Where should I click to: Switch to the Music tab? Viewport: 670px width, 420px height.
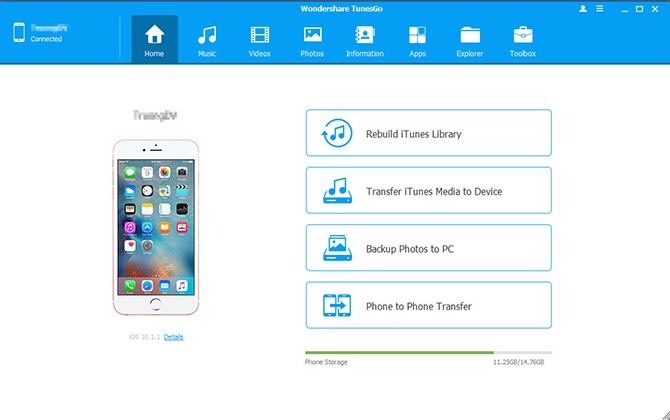[207, 39]
